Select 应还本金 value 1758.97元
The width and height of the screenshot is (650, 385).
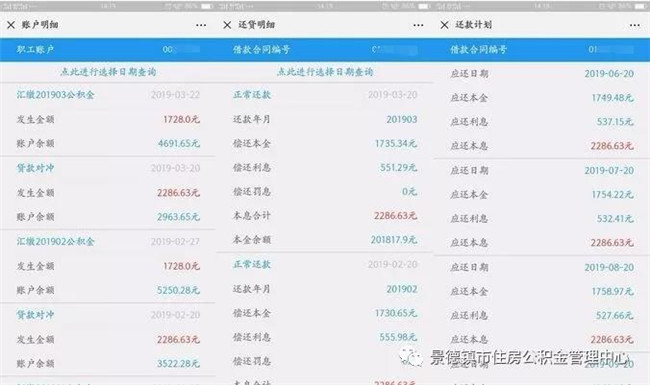click(x=613, y=291)
